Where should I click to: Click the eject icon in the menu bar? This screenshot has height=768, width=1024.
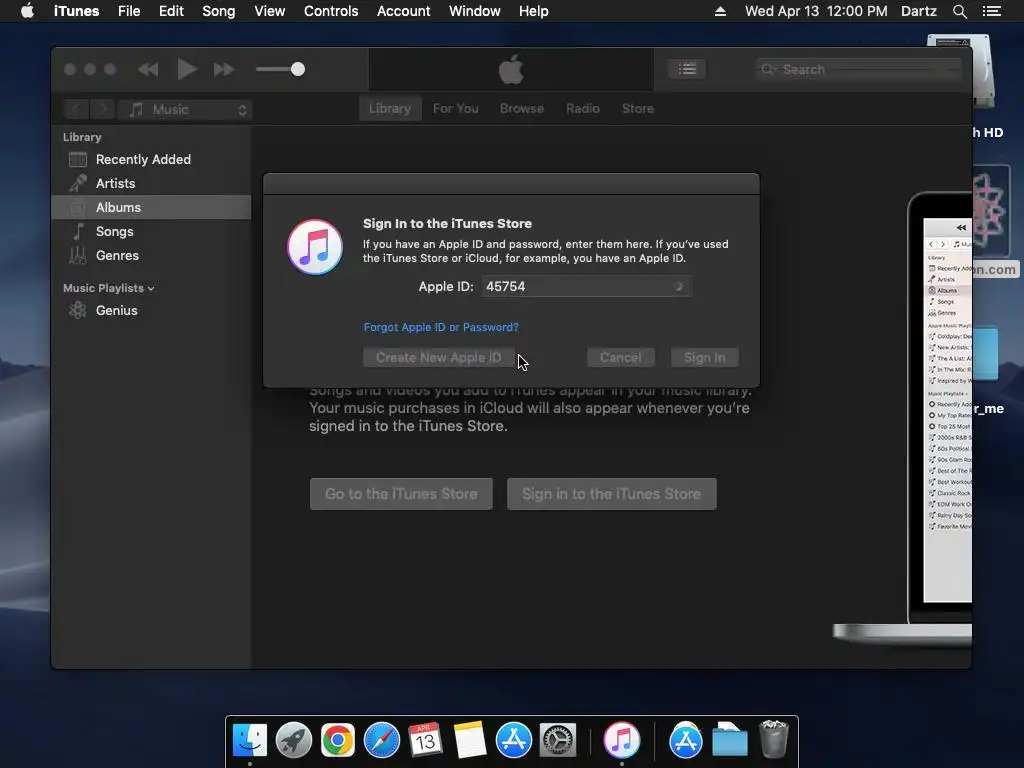pyautogui.click(x=720, y=11)
